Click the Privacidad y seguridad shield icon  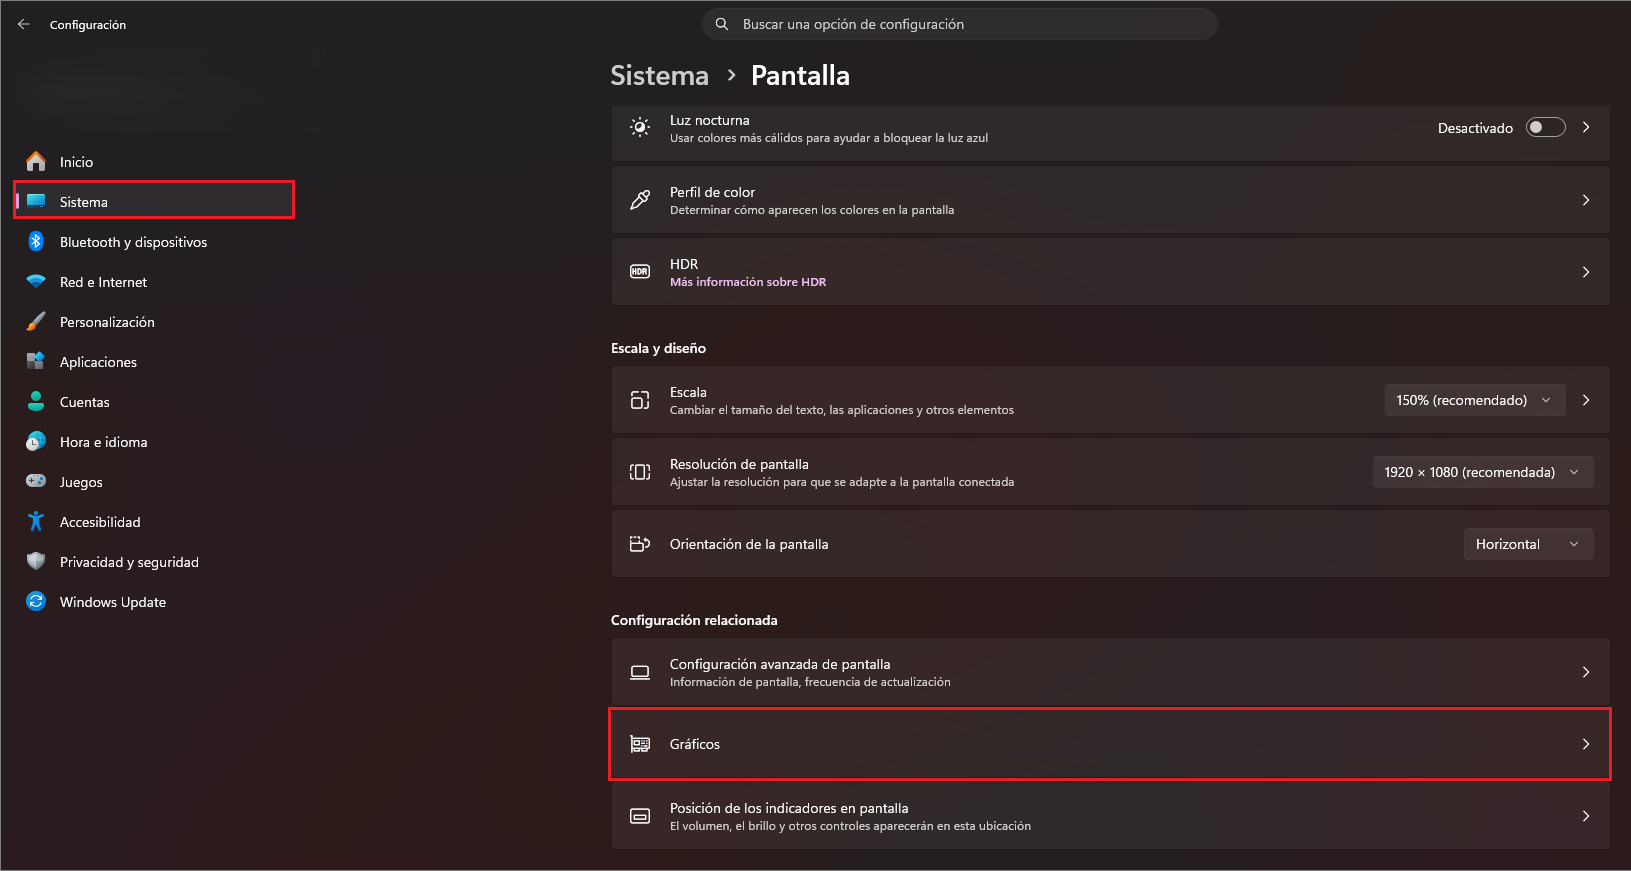tap(36, 561)
